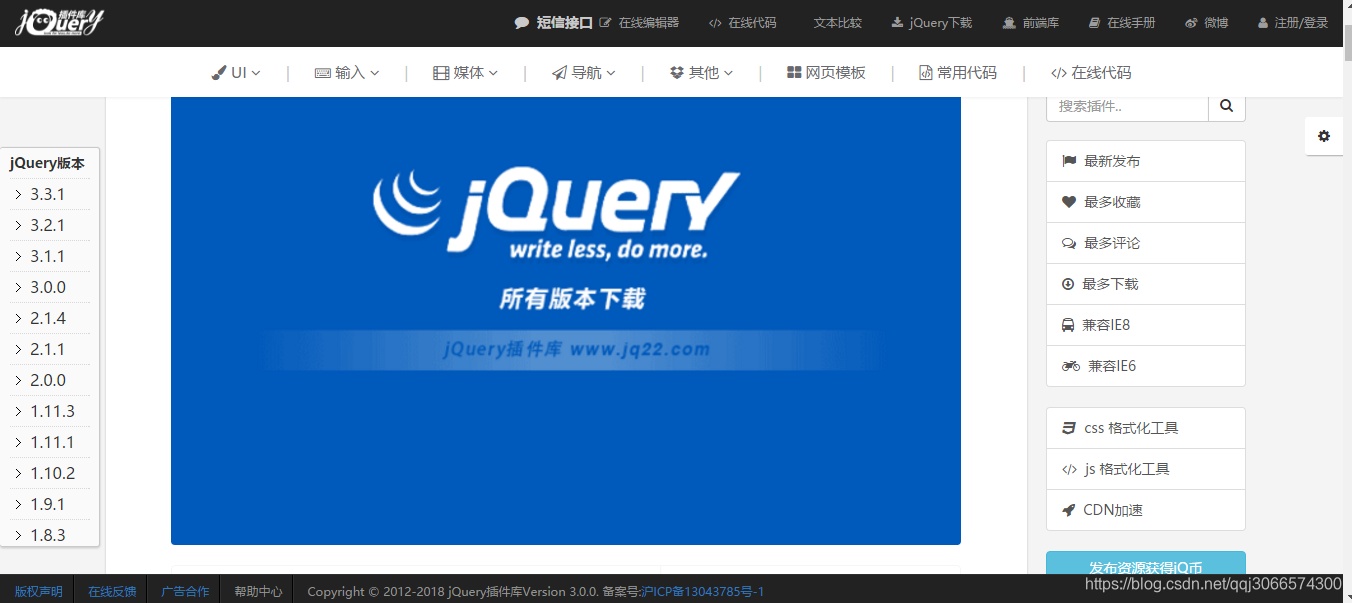Click the book icon beside 在线手册
1352x603 pixels.
(1094, 22)
